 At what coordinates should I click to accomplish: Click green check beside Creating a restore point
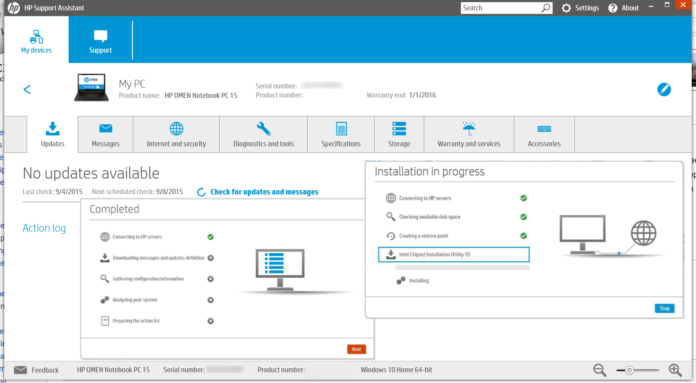[x=523, y=236]
